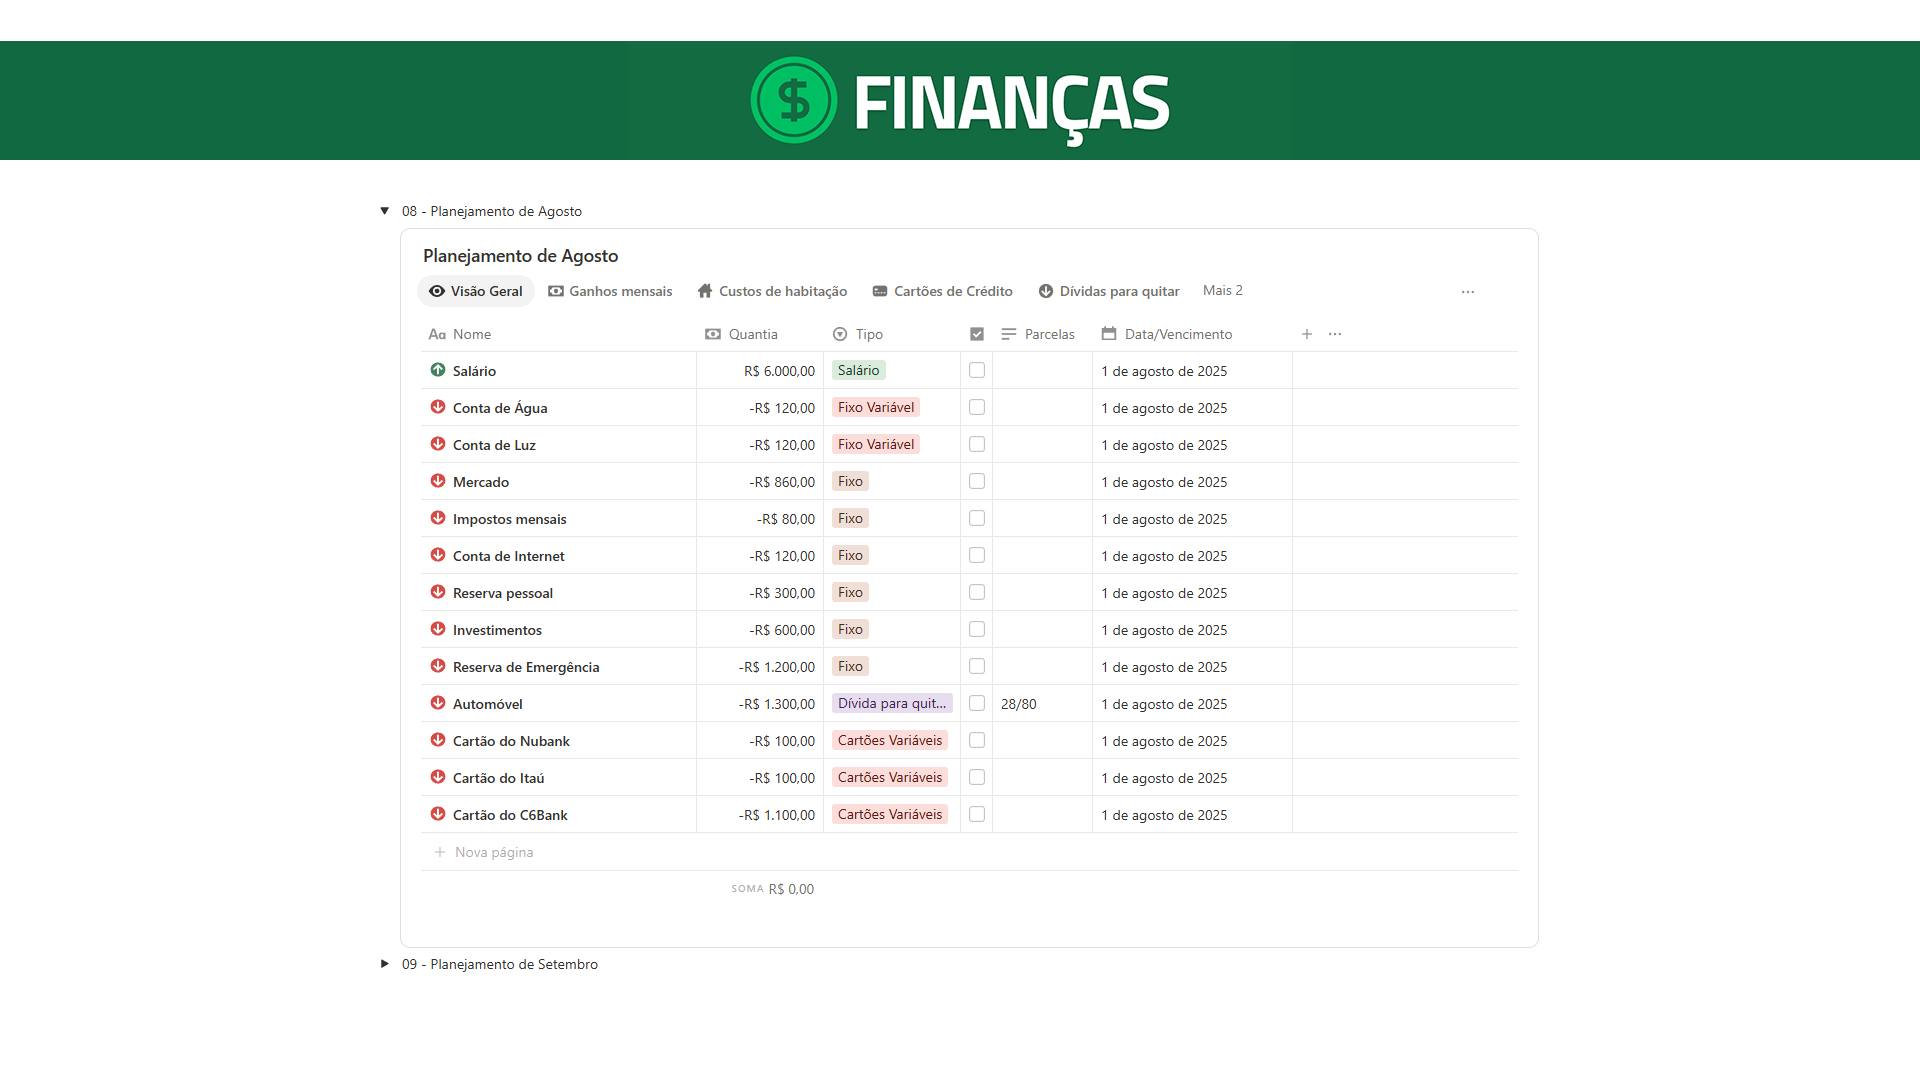Tick the checkbox in the Impostos mensais row
The width and height of the screenshot is (1920, 1080).
click(x=977, y=518)
